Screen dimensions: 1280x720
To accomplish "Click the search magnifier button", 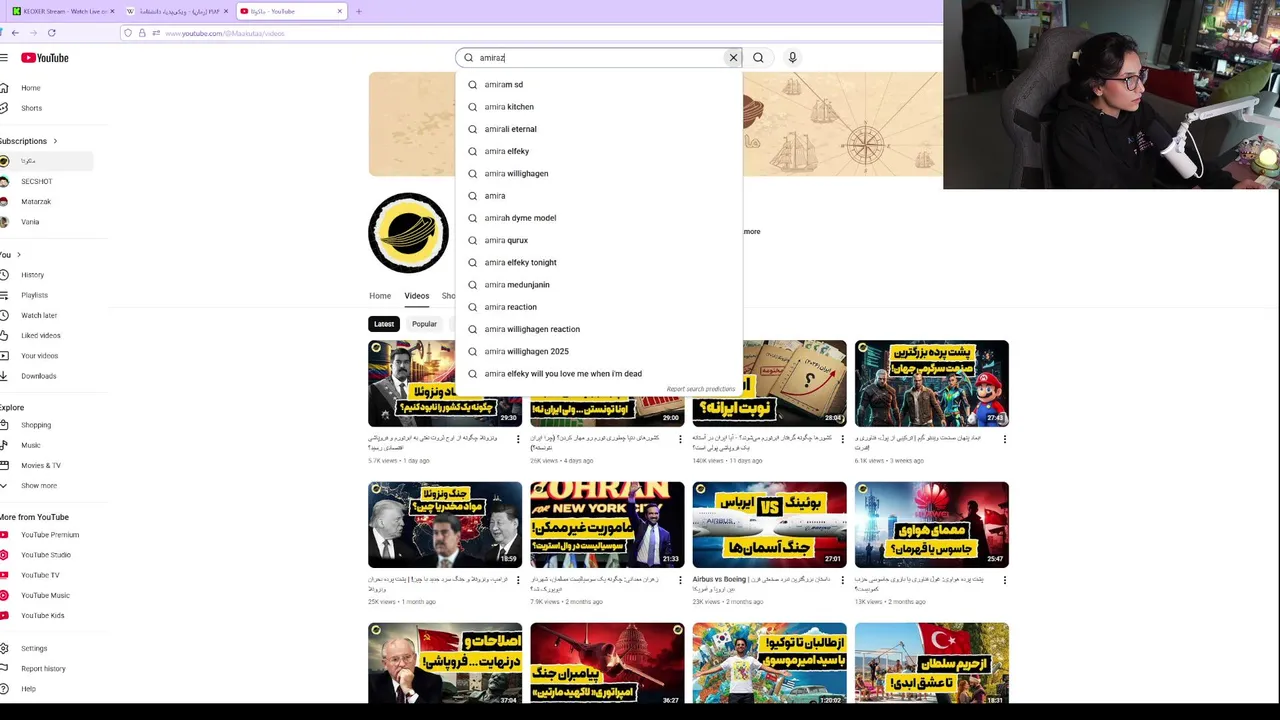I will 758,58.
